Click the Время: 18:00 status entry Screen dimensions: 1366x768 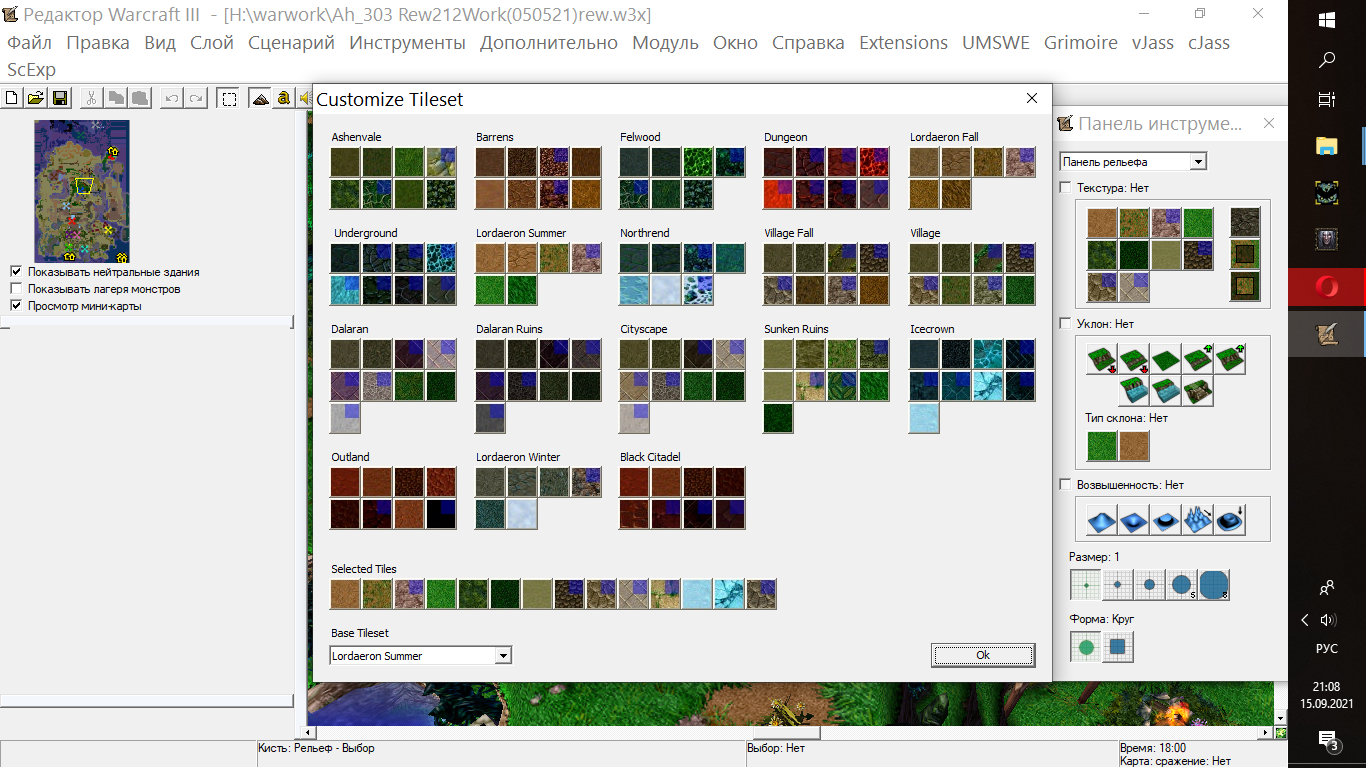[x=1152, y=748]
